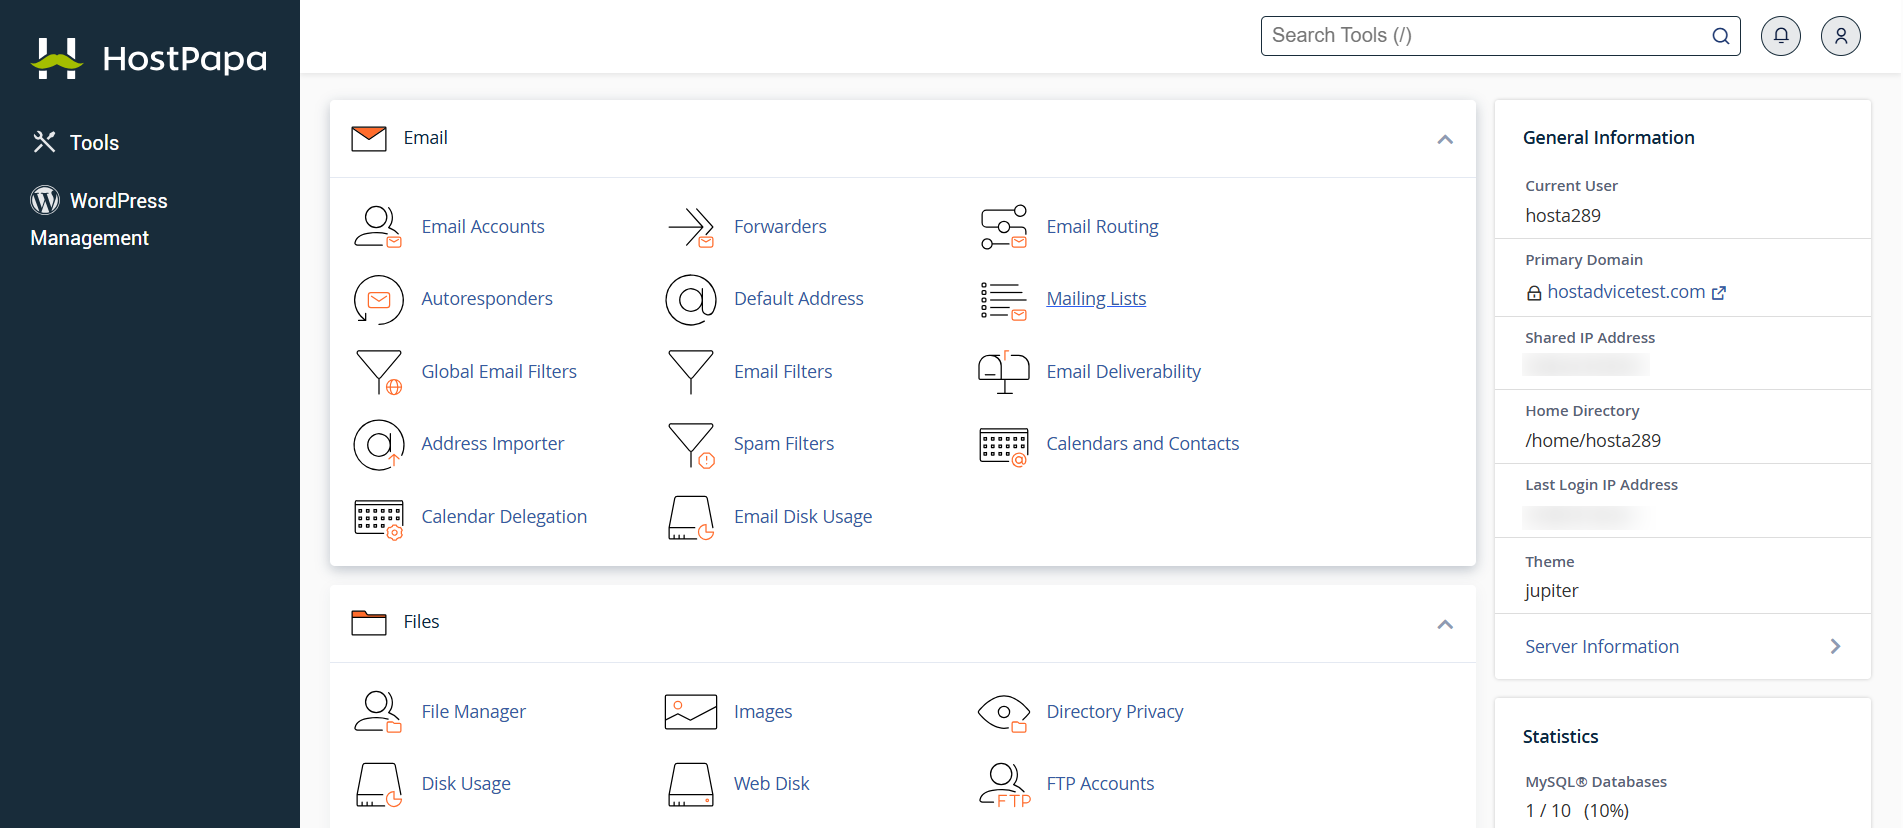Open the FTP Accounts link
1903x828 pixels.
1100,784
